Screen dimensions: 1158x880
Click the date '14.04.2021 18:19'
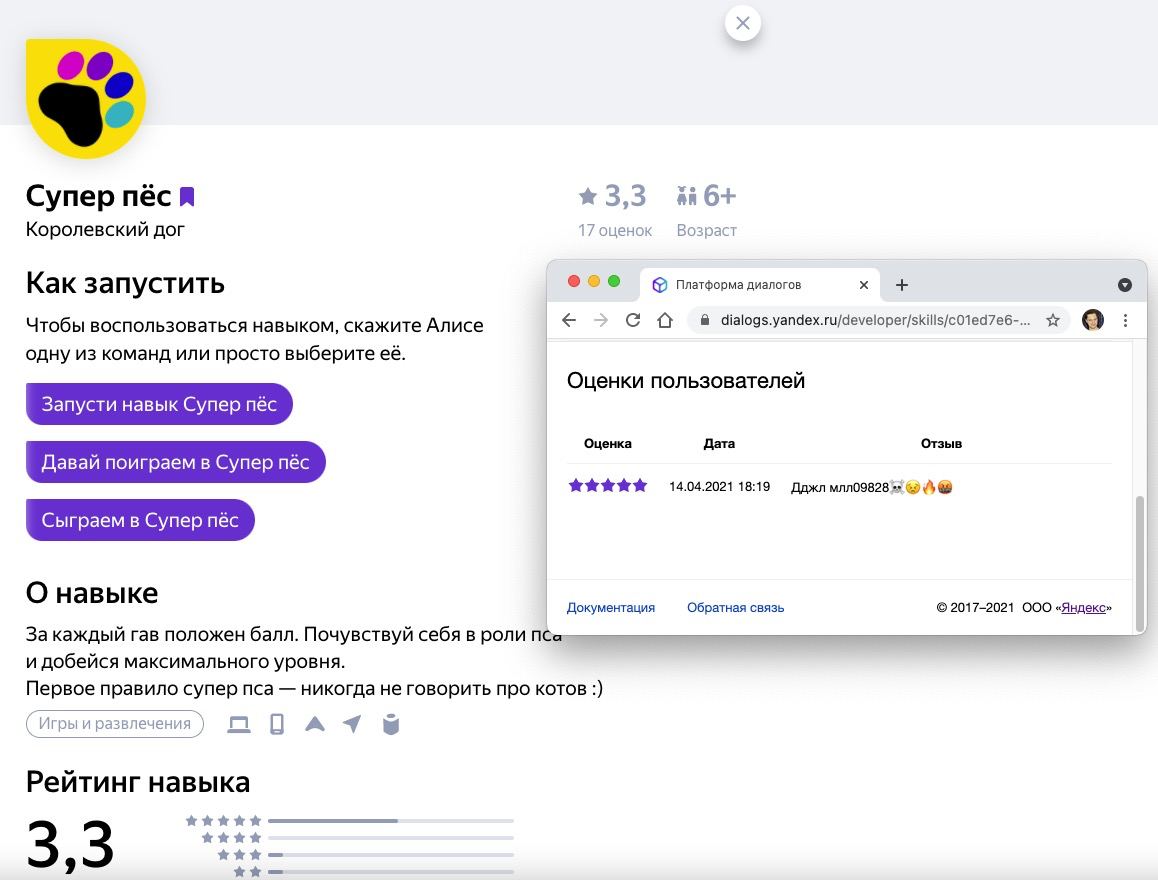click(719, 487)
